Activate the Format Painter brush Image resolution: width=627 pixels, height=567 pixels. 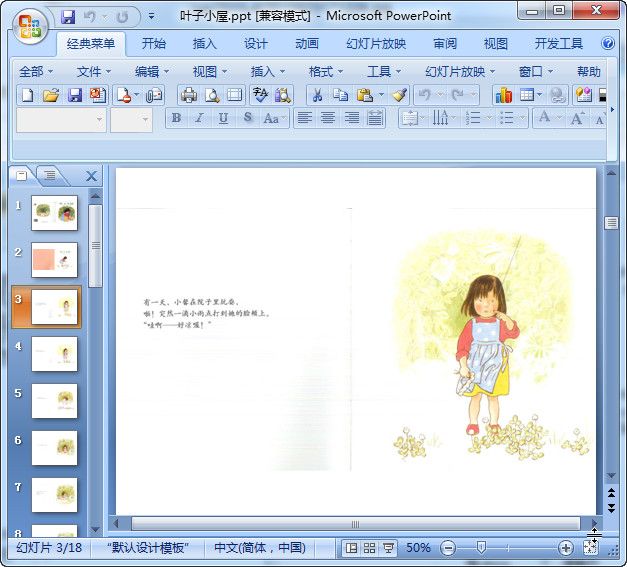[399, 95]
